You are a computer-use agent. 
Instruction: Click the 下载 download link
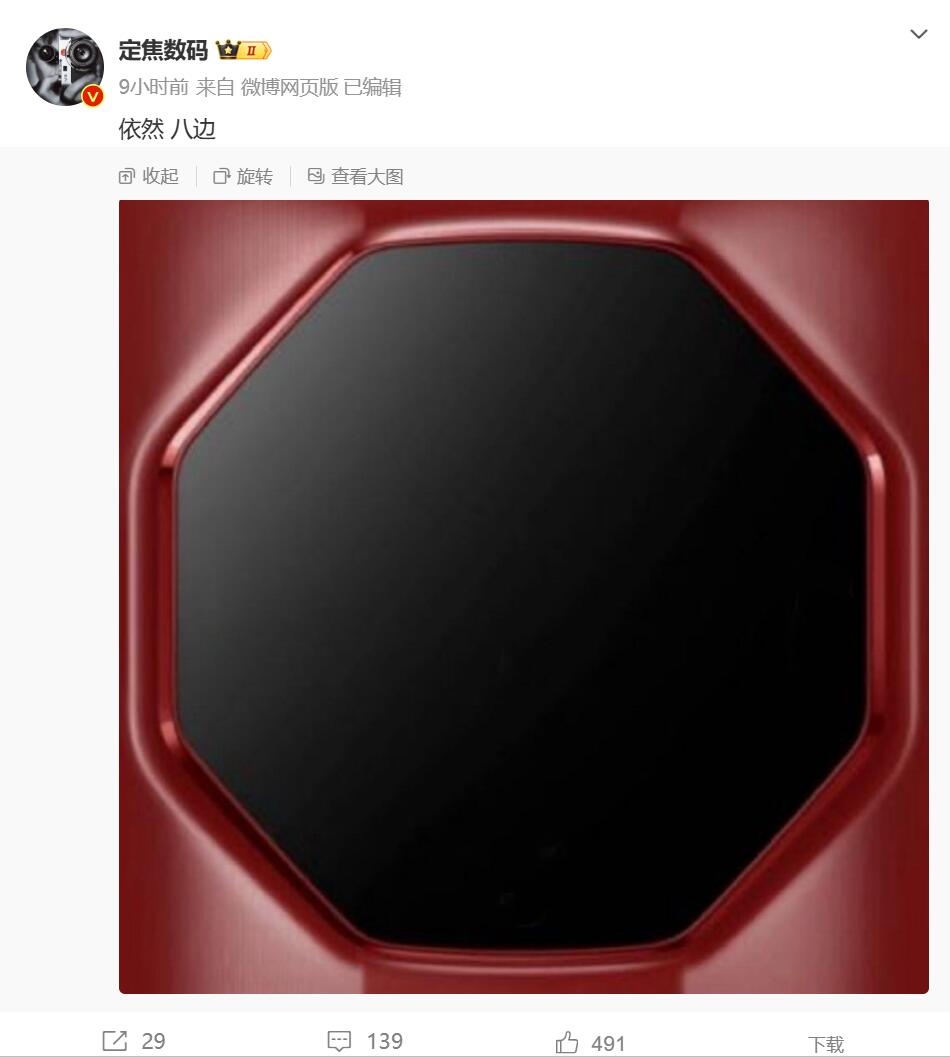(x=826, y=1044)
